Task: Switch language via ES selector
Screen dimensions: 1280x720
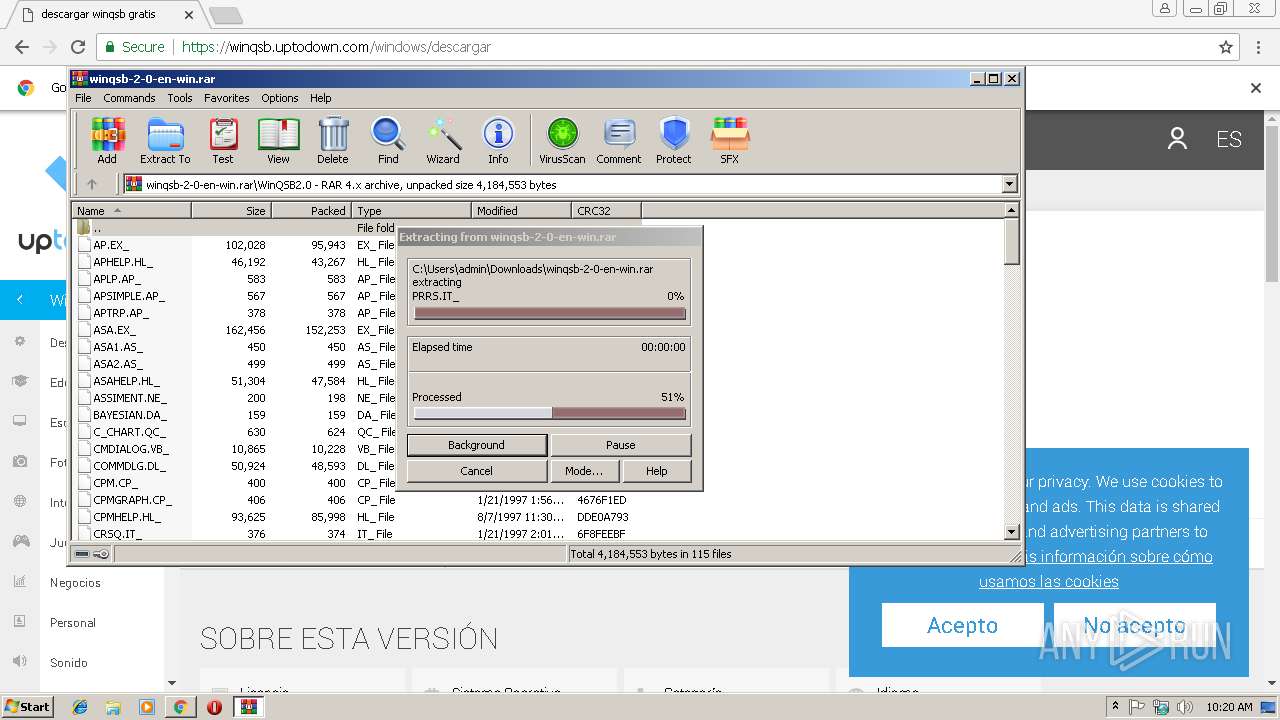Action: [1229, 139]
